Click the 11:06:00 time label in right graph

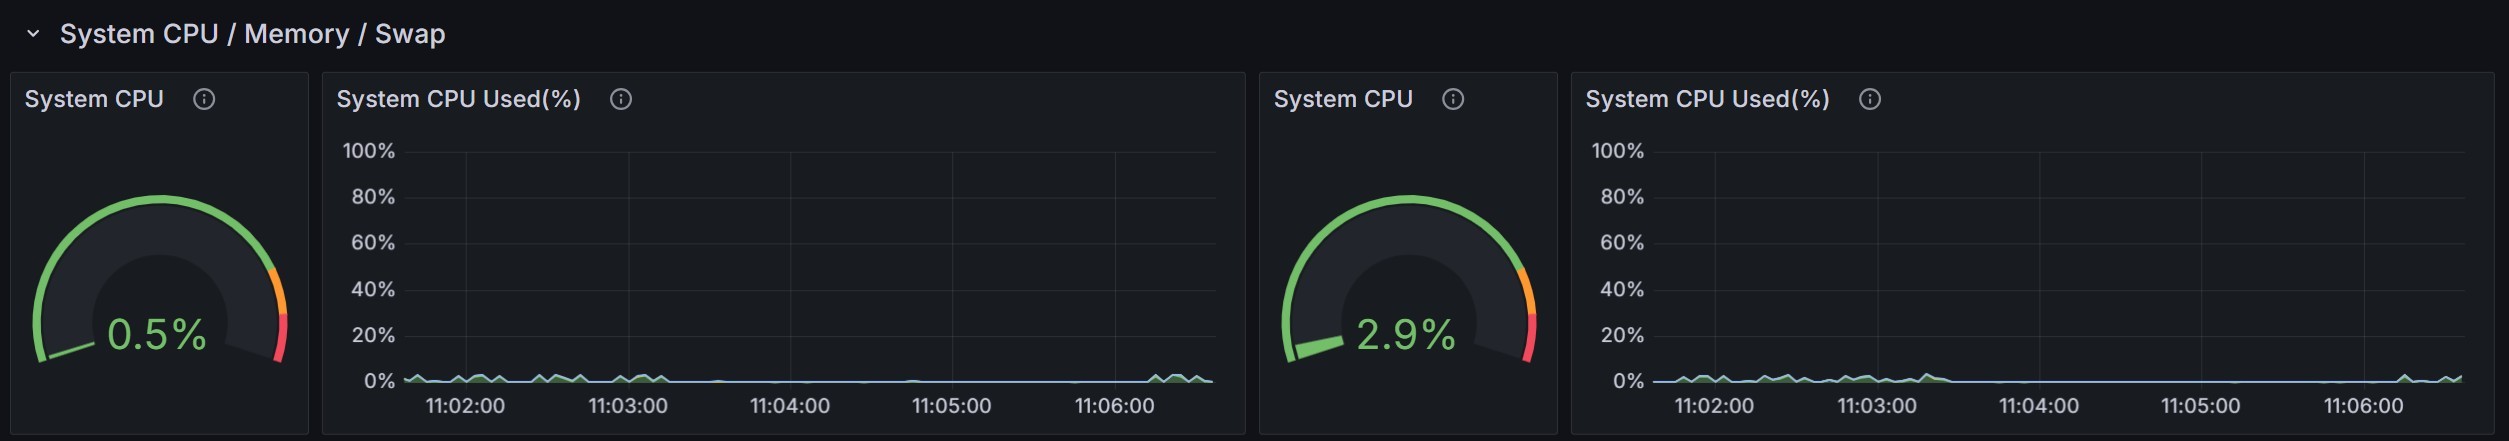[2363, 406]
